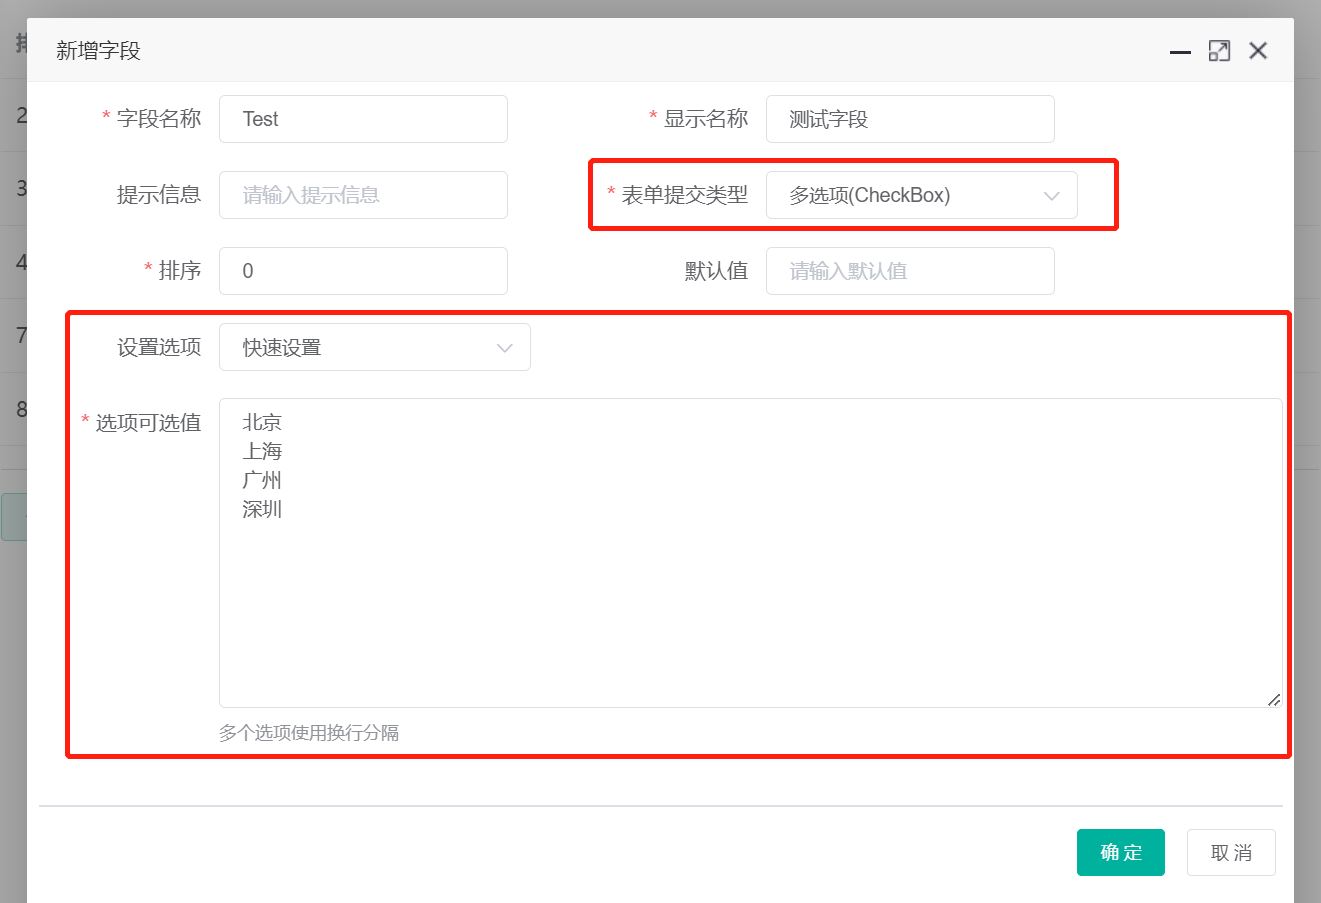The height and width of the screenshot is (903, 1321).
Task: Click the 表单提交类型 dropdown arrow icon
Action: tap(1051, 195)
